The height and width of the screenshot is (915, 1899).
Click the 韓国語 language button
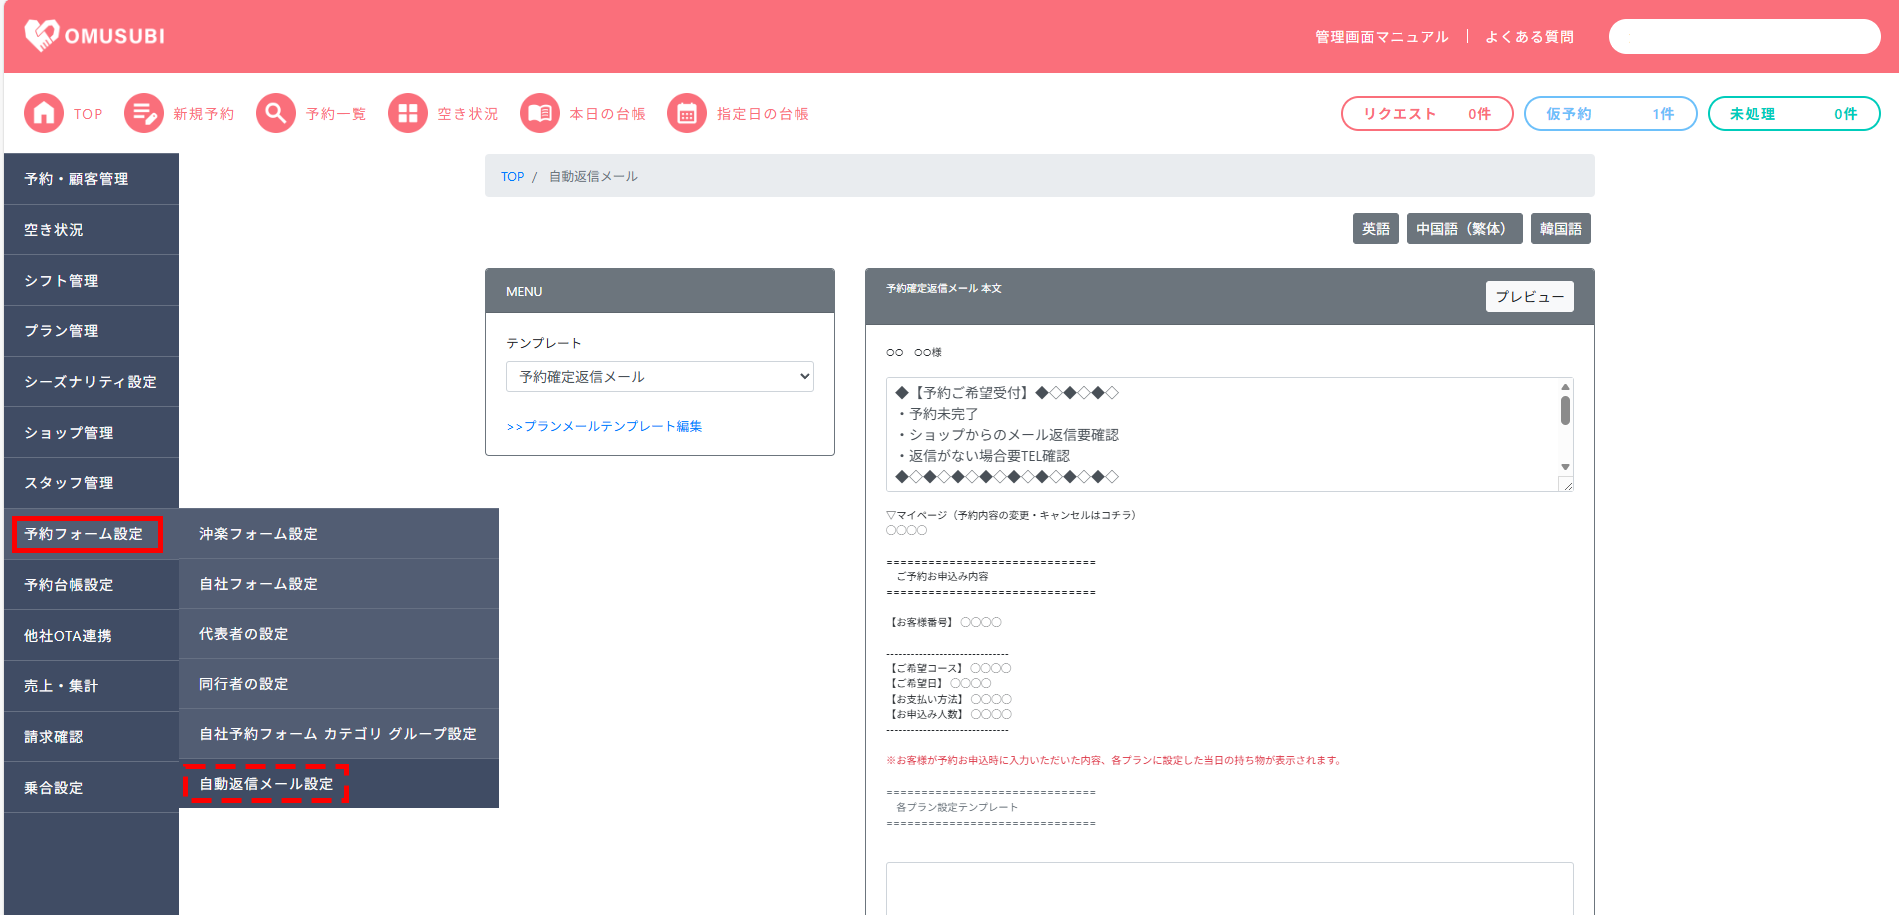click(1560, 229)
